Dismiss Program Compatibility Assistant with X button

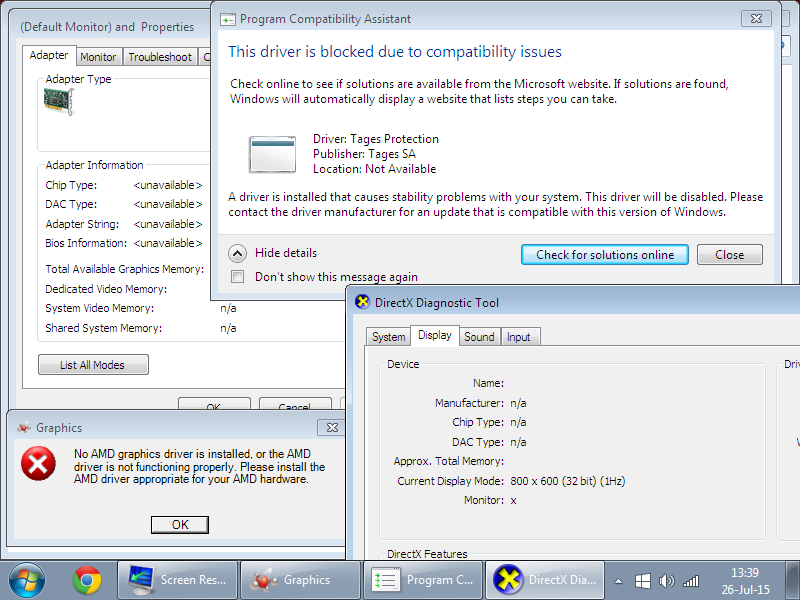coord(756,19)
